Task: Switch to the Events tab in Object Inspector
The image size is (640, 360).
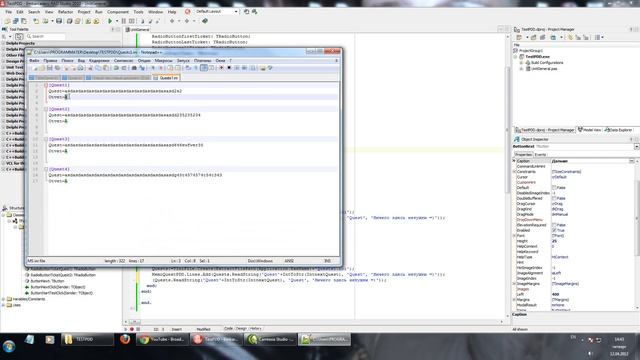Action: [x=540, y=155]
